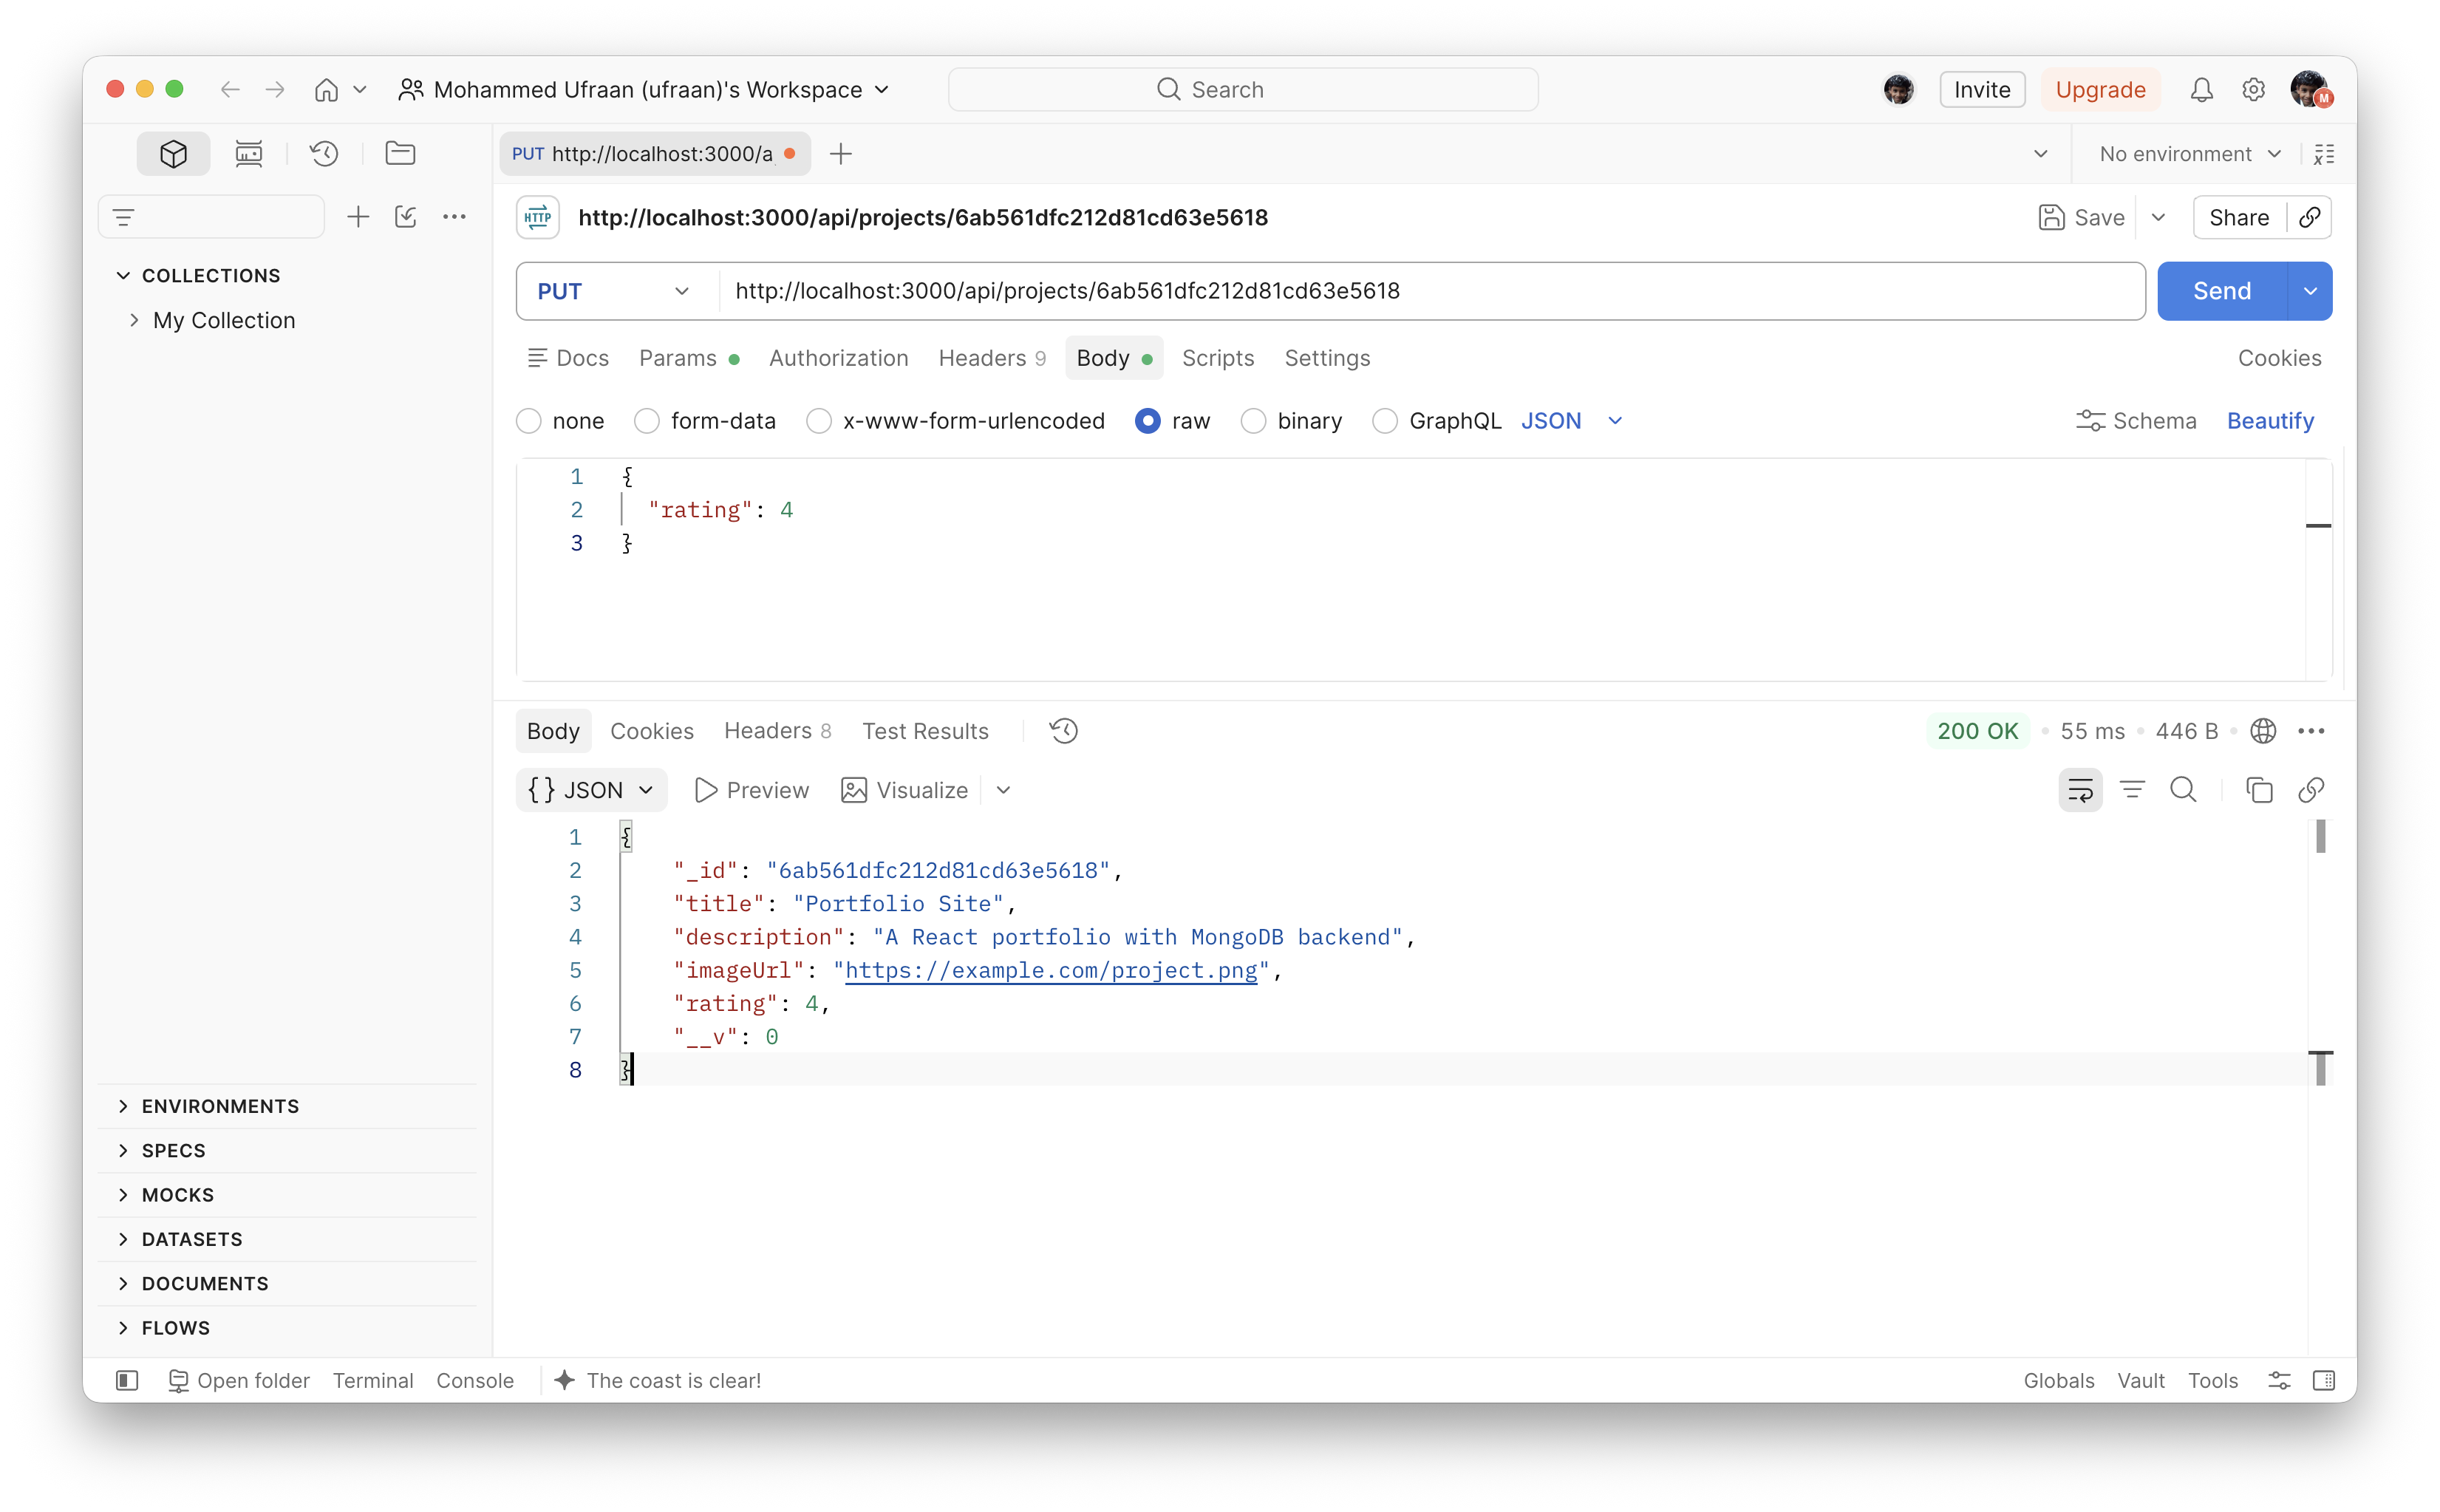
Task: Open the request Headers tab
Action: pyautogui.click(x=991, y=358)
